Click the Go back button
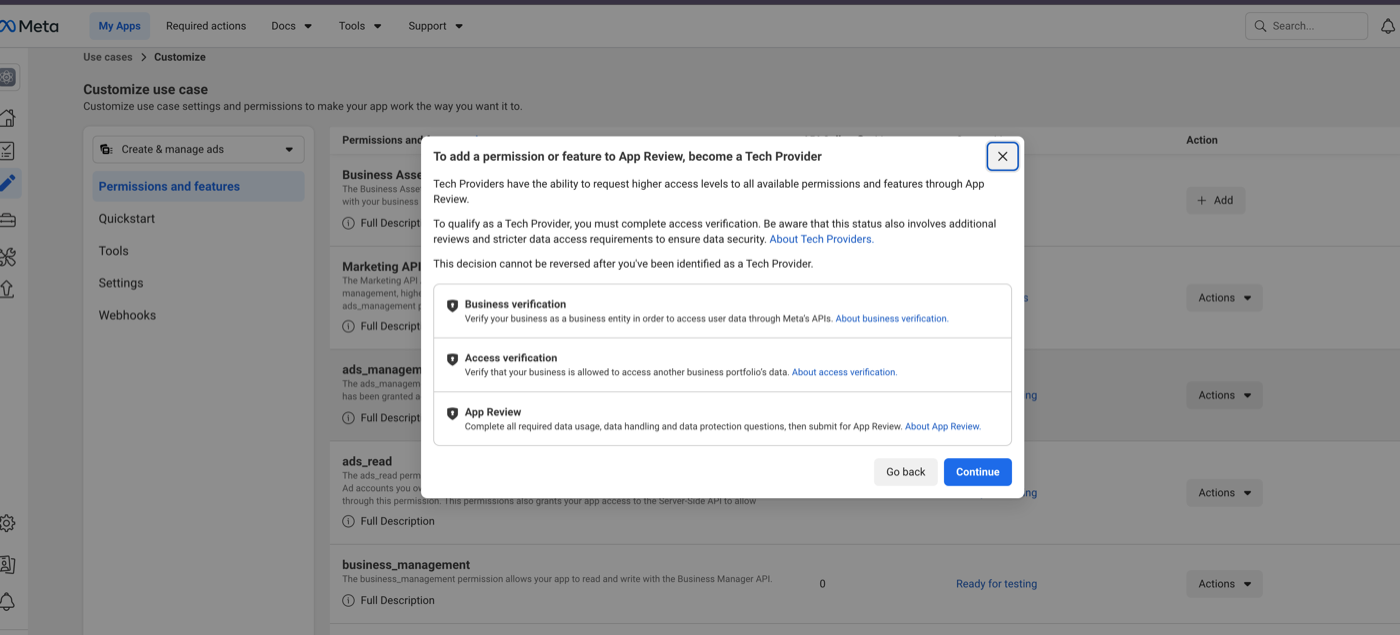Screen dimensions: 1400x635 pos(906,472)
